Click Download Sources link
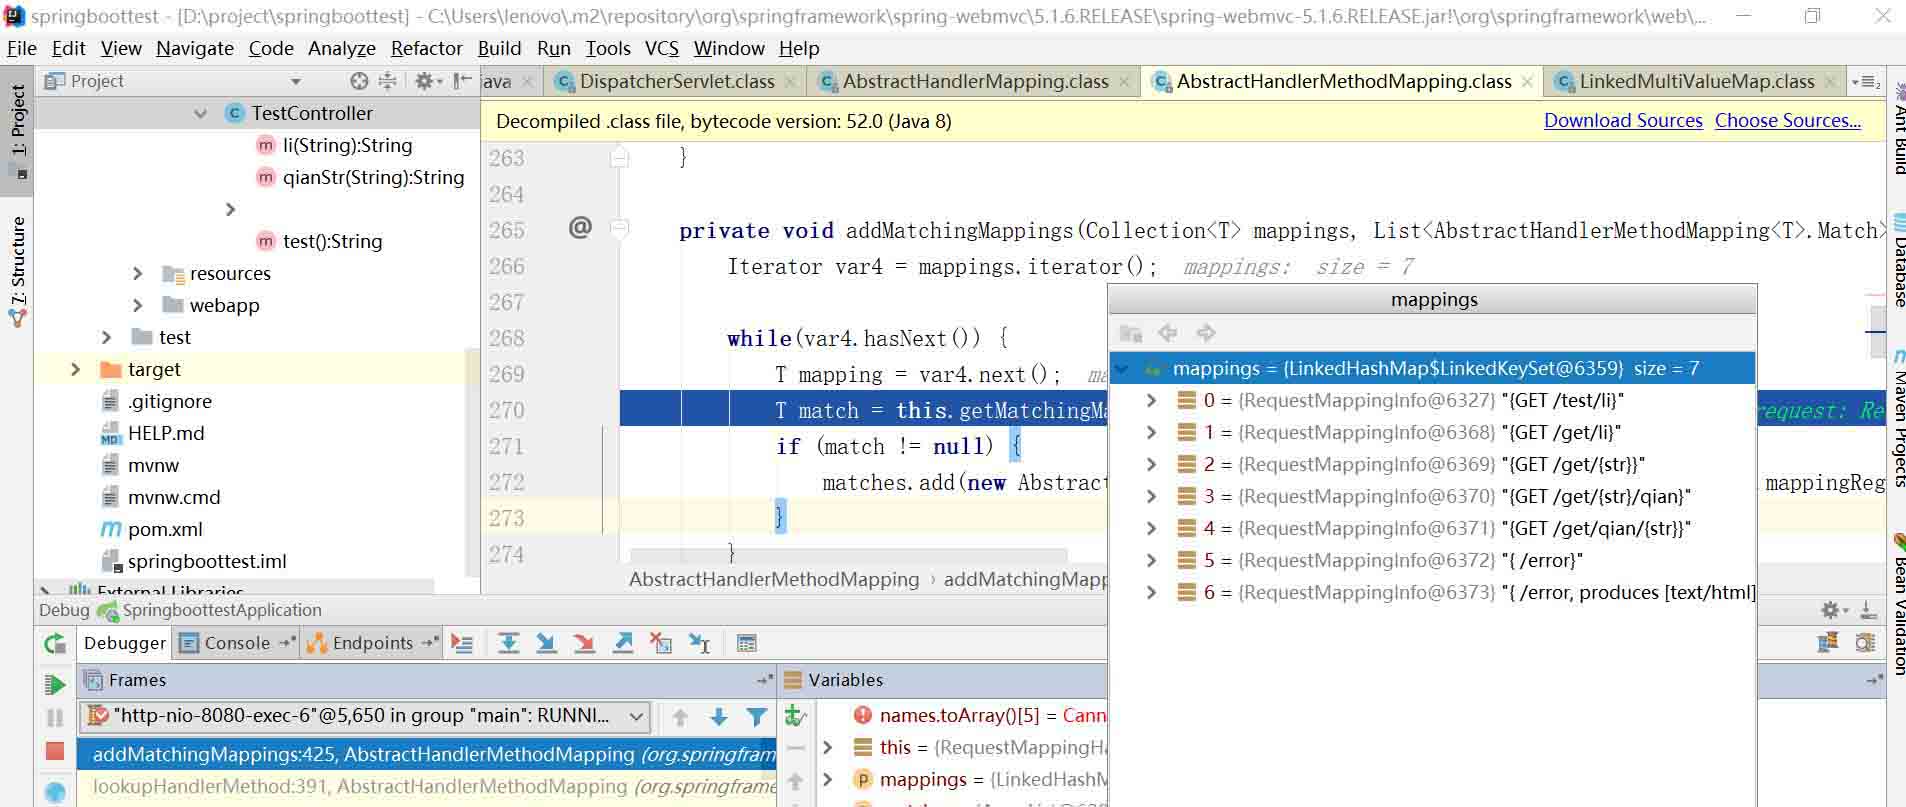Screen dimensions: 1906x807 point(1623,121)
